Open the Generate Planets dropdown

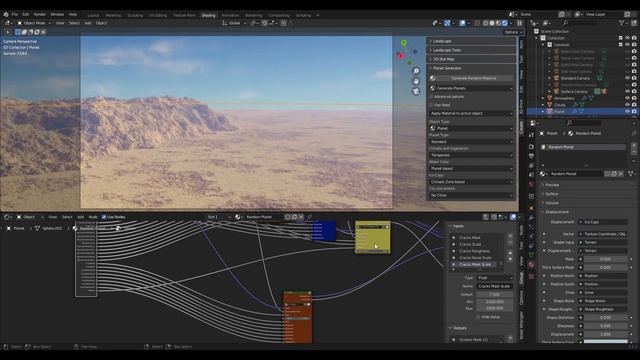point(471,88)
